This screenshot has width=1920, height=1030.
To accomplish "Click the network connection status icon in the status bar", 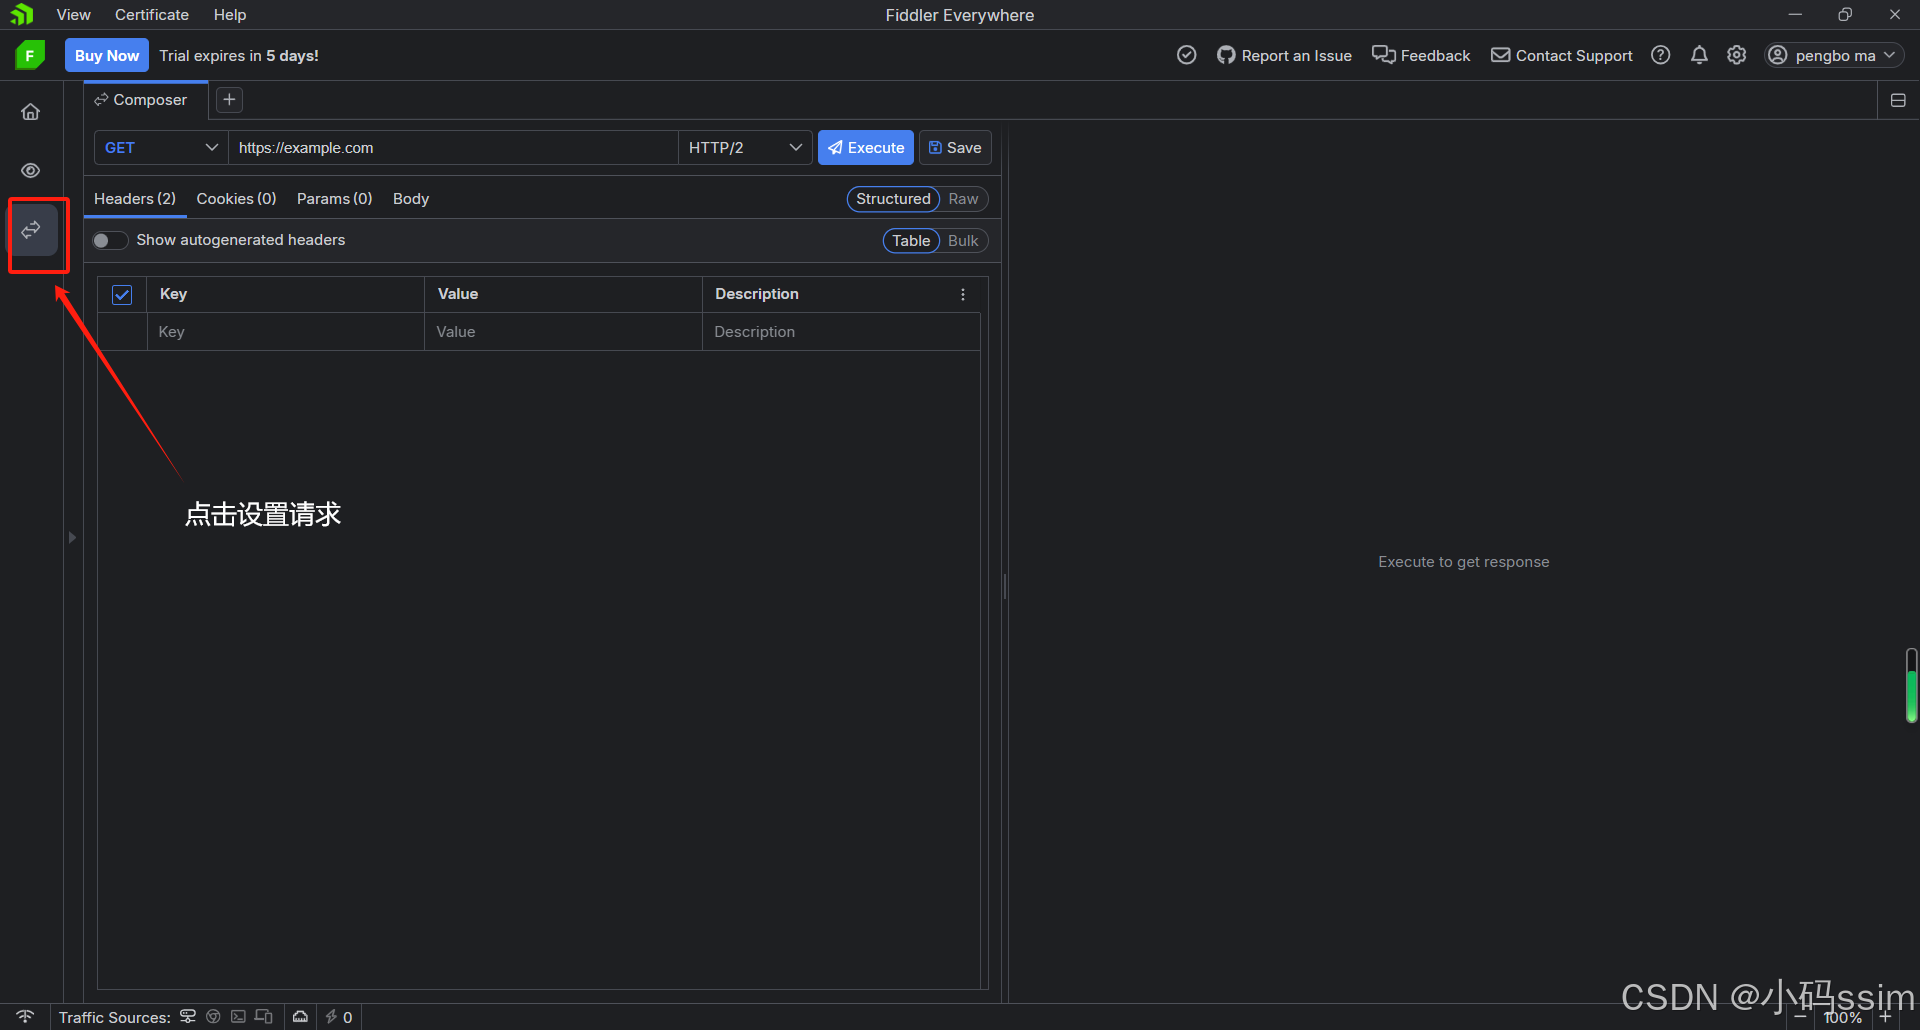I will coord(25,1016).
